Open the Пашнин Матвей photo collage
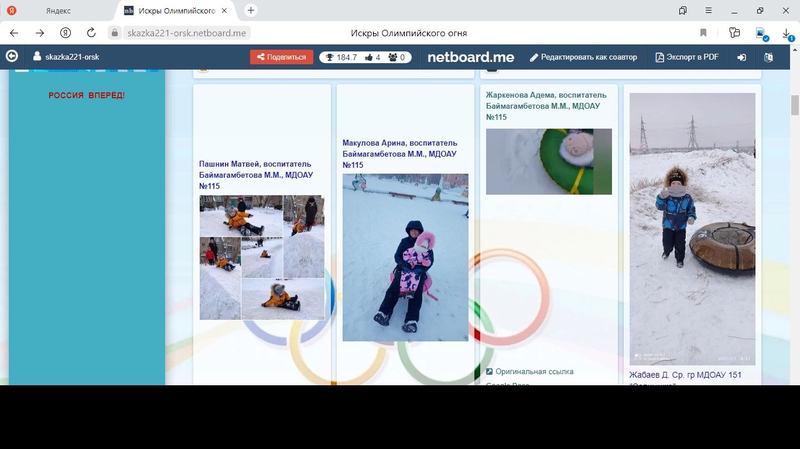Viewport: 800px width, 449px height. 262,257
